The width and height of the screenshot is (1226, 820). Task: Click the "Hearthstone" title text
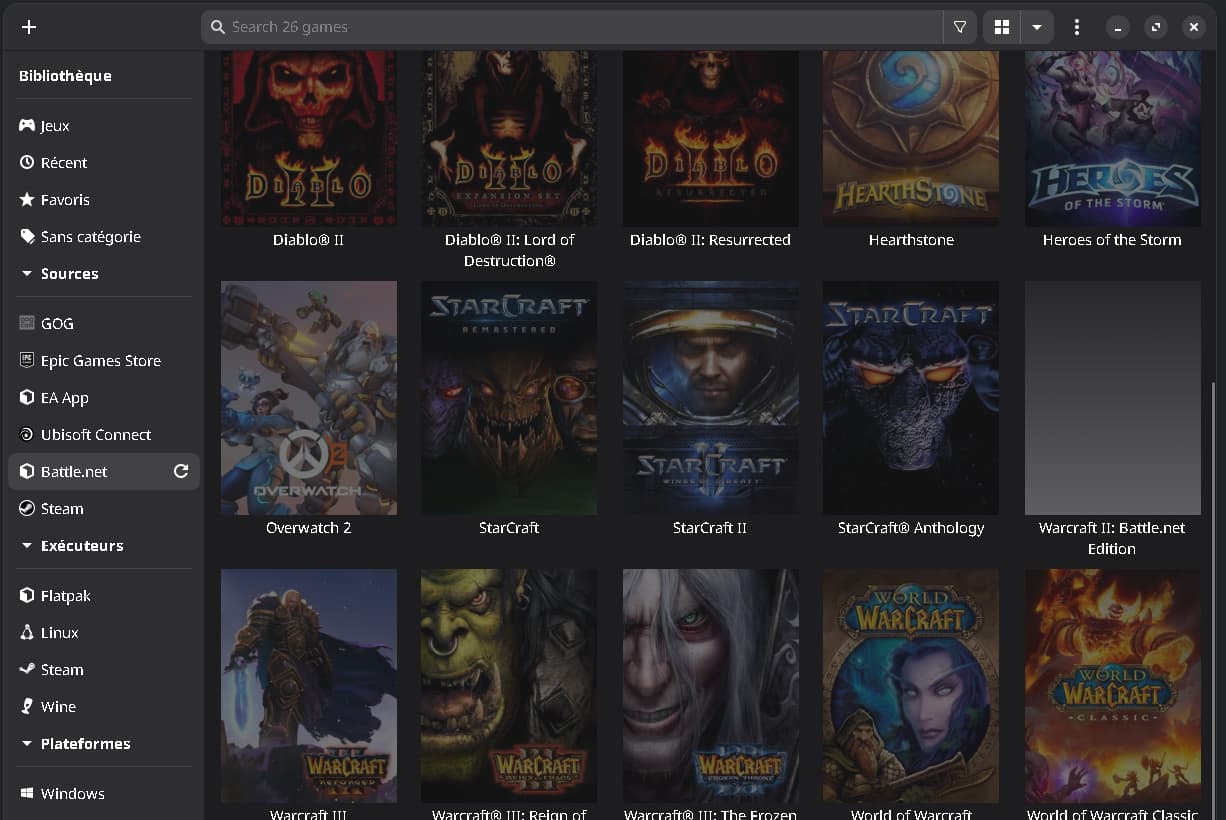pos(911,240)
